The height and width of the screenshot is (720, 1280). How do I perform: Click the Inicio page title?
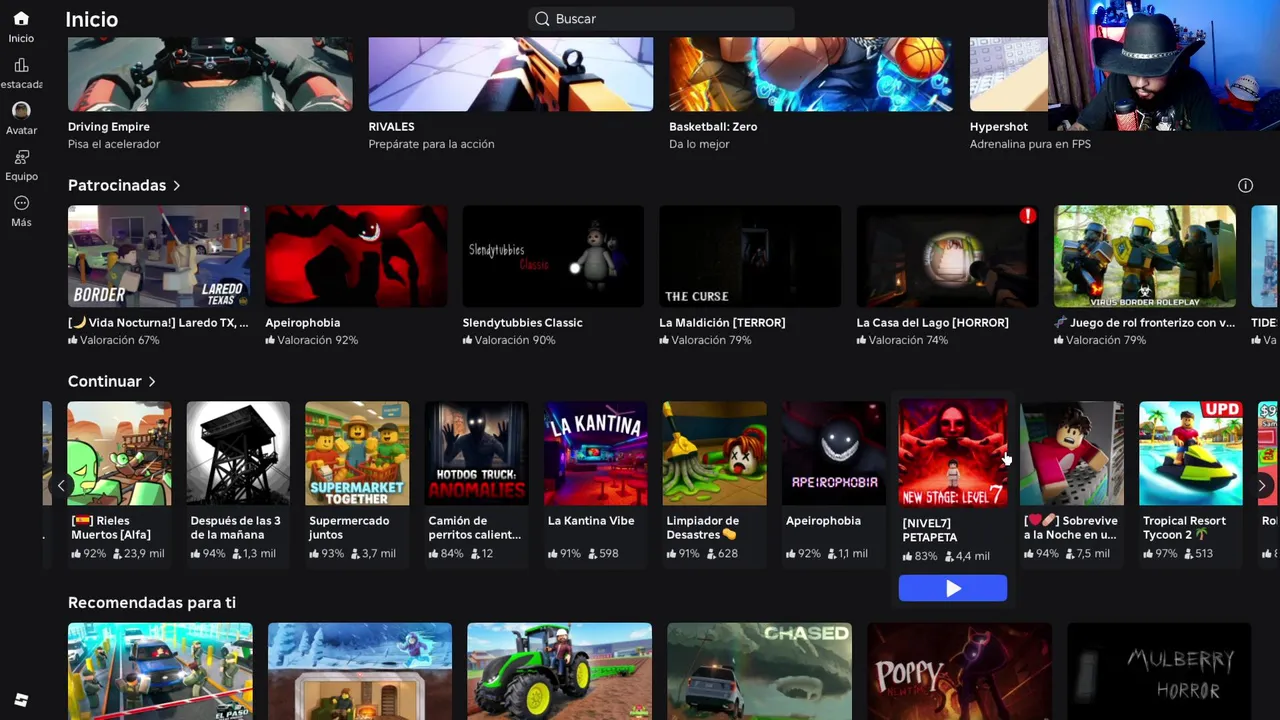(x=91, y=20)
